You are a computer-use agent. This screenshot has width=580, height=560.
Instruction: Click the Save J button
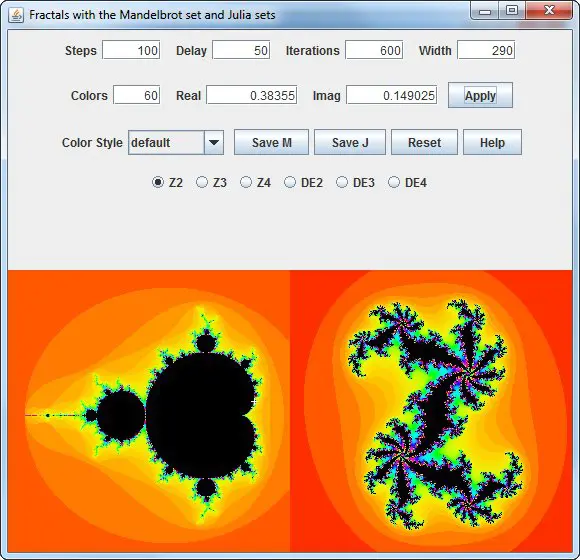350,142
